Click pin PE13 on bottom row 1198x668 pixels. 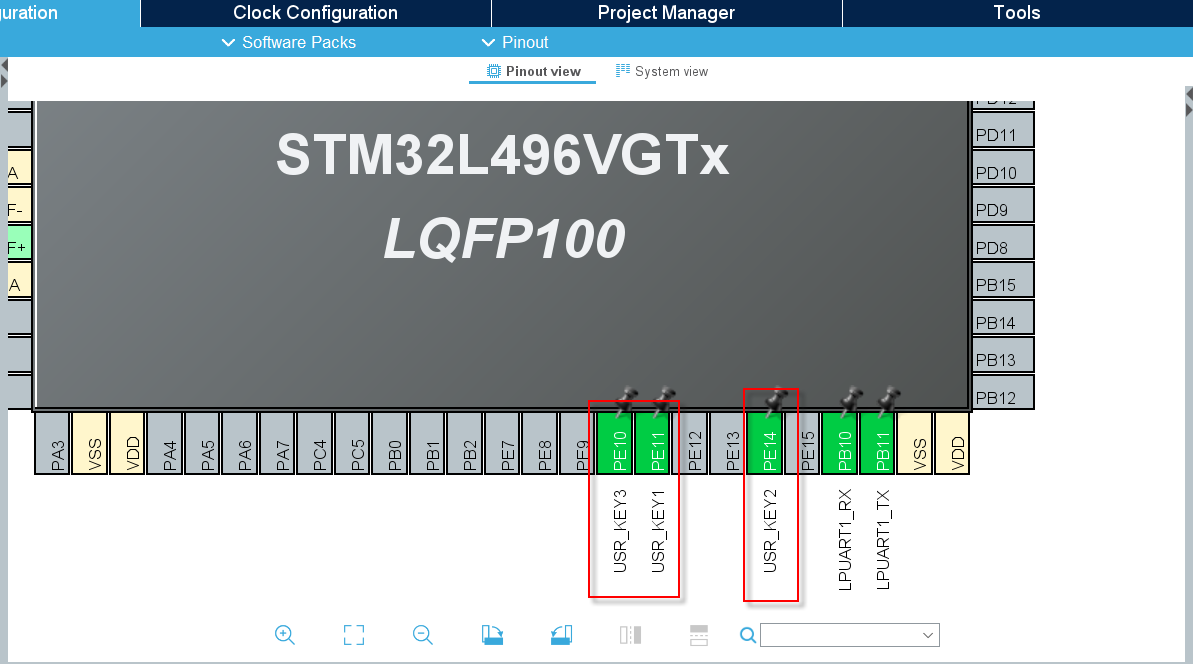[x=728, y=444]
